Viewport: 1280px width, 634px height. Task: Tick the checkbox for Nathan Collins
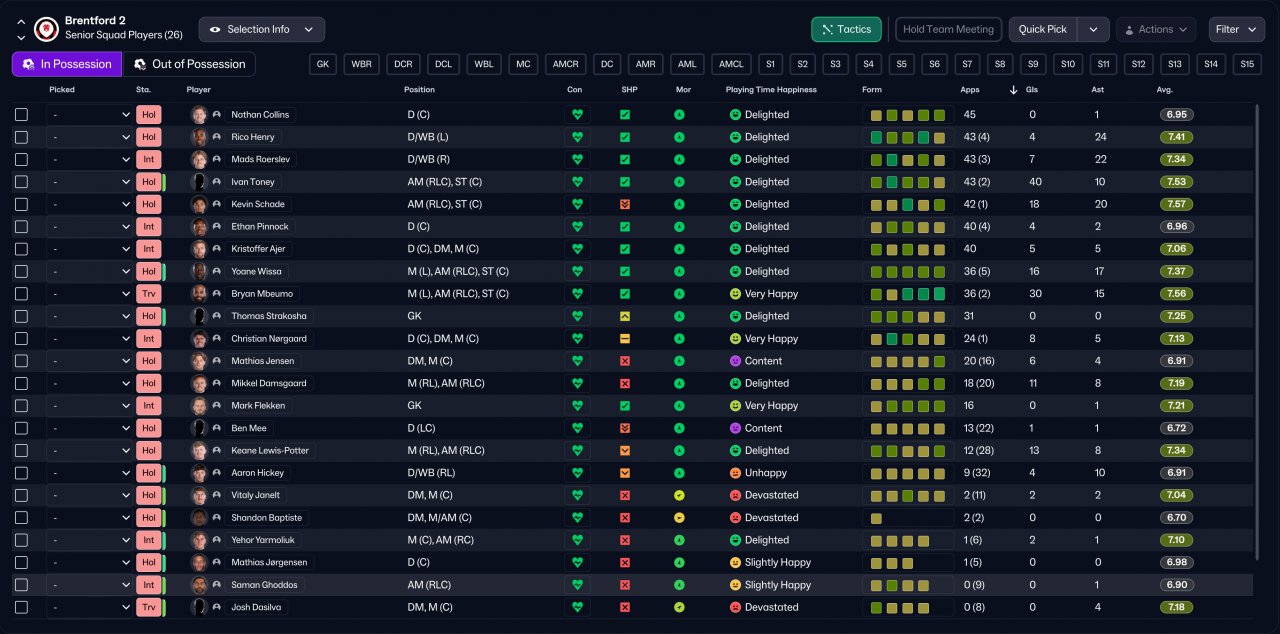[x=21, y=115]
